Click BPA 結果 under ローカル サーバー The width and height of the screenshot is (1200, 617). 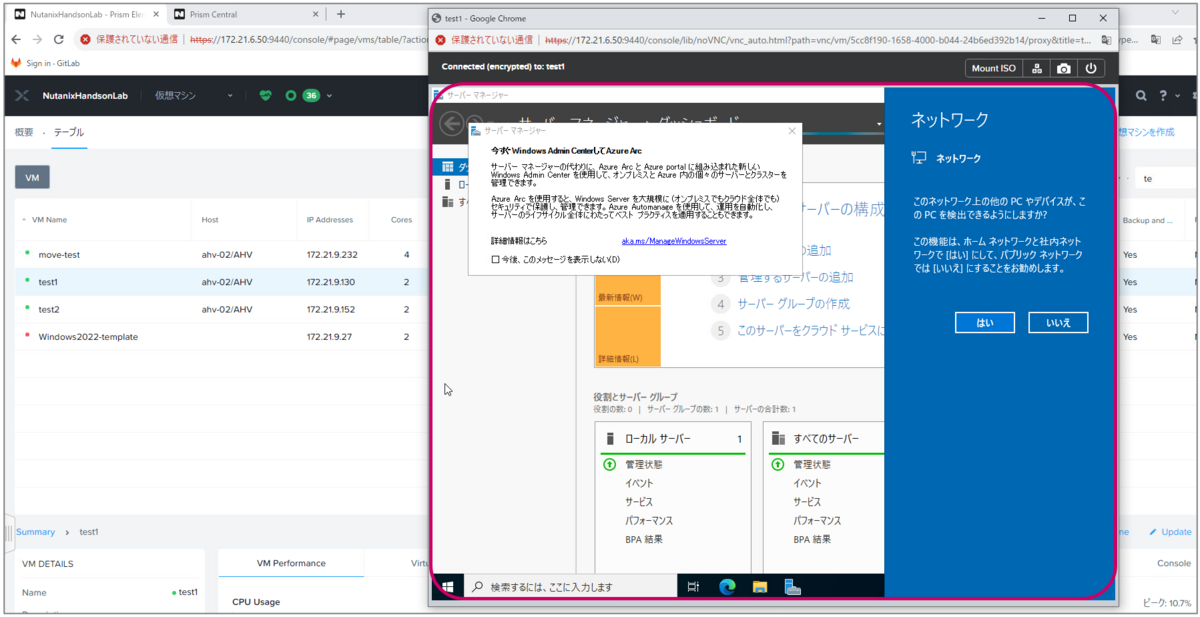(643, 540)
